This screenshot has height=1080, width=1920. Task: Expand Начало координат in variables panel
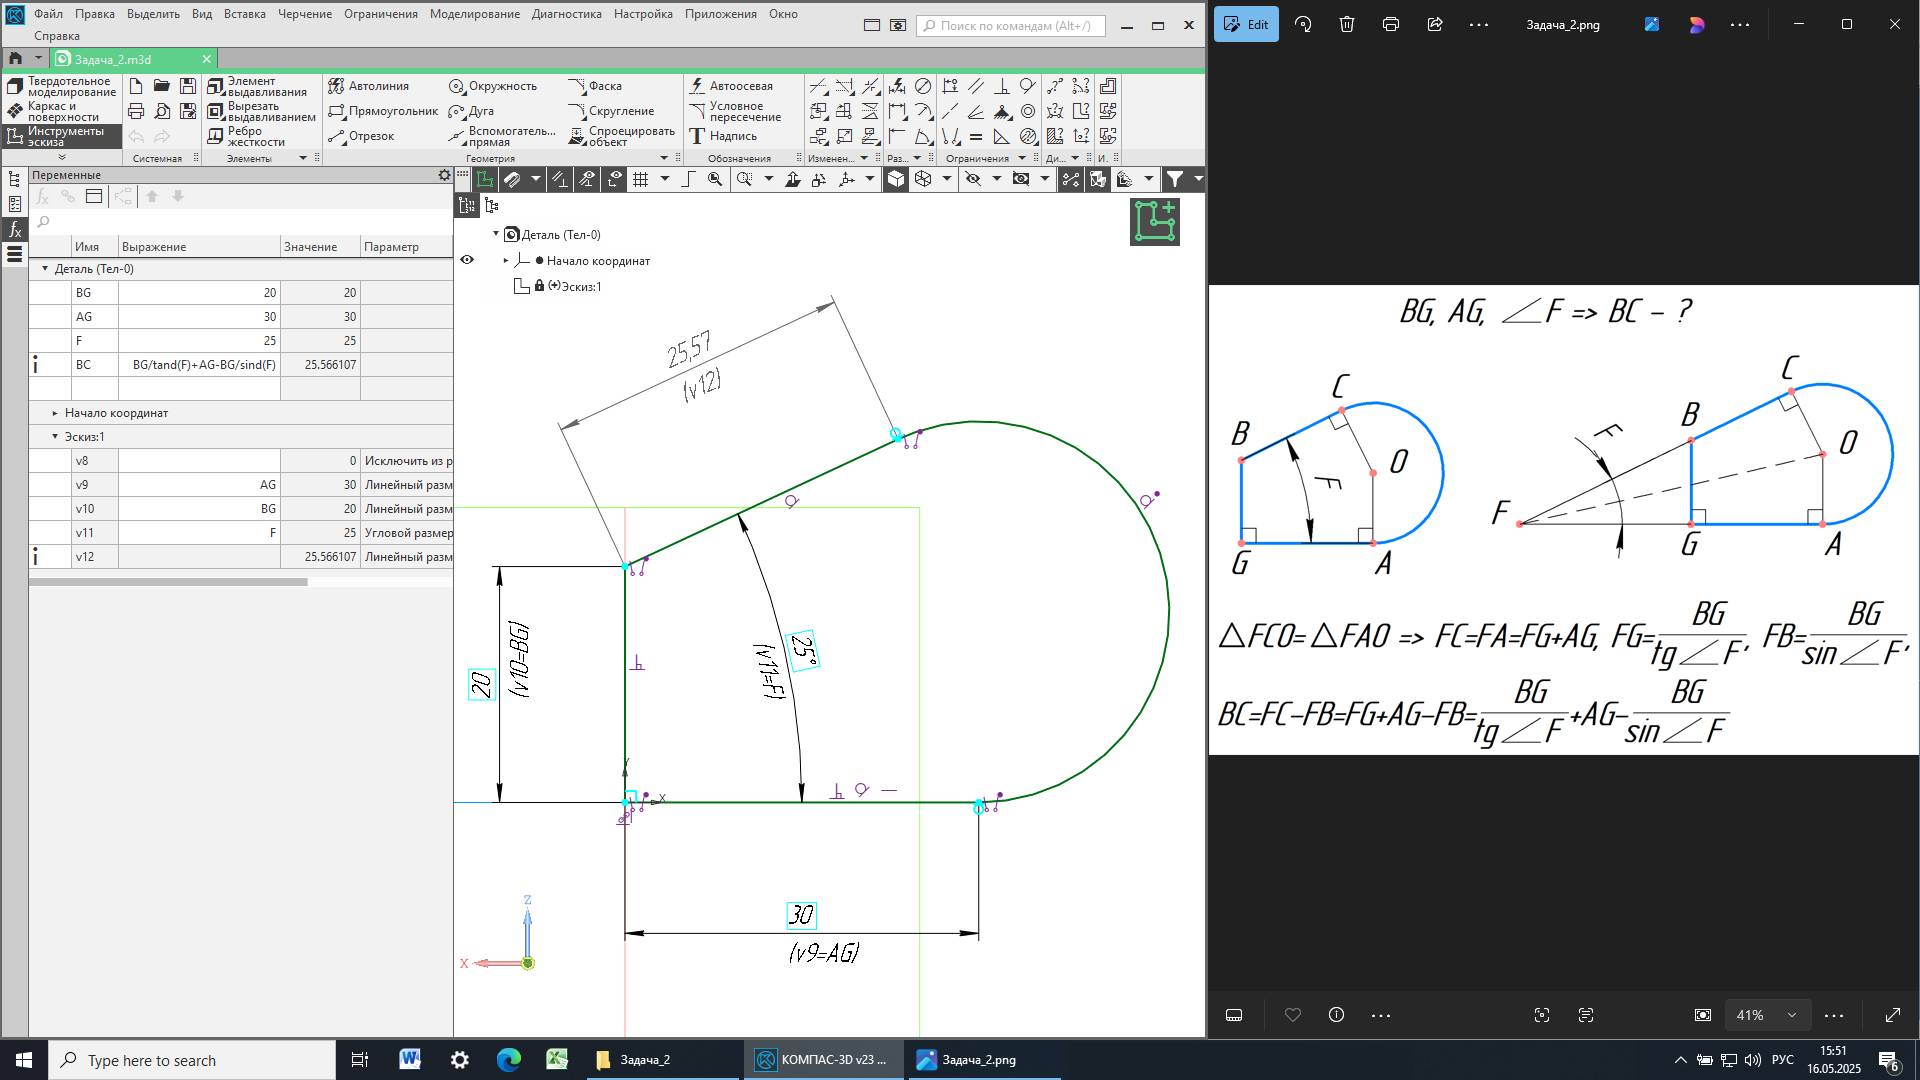[x=56, y=413]
